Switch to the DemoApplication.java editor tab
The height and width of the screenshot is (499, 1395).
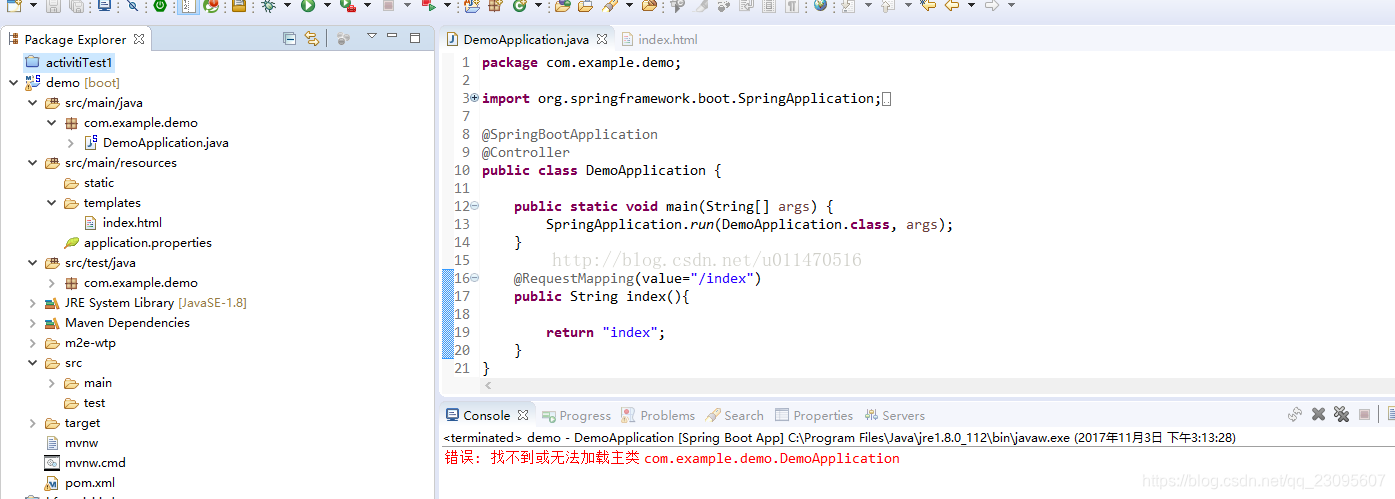pos(526,39)
